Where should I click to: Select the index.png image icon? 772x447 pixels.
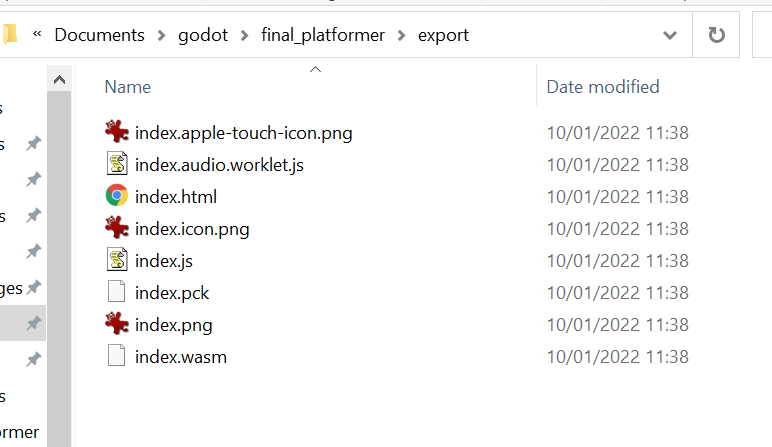[117, 324]
